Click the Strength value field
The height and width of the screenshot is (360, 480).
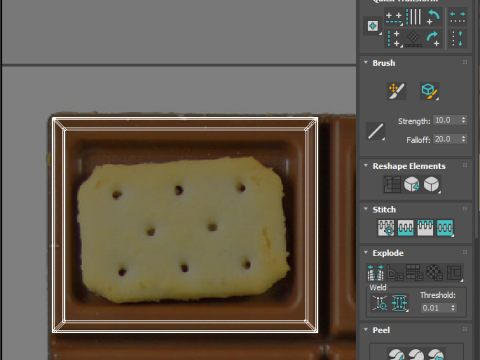point(447,120)
